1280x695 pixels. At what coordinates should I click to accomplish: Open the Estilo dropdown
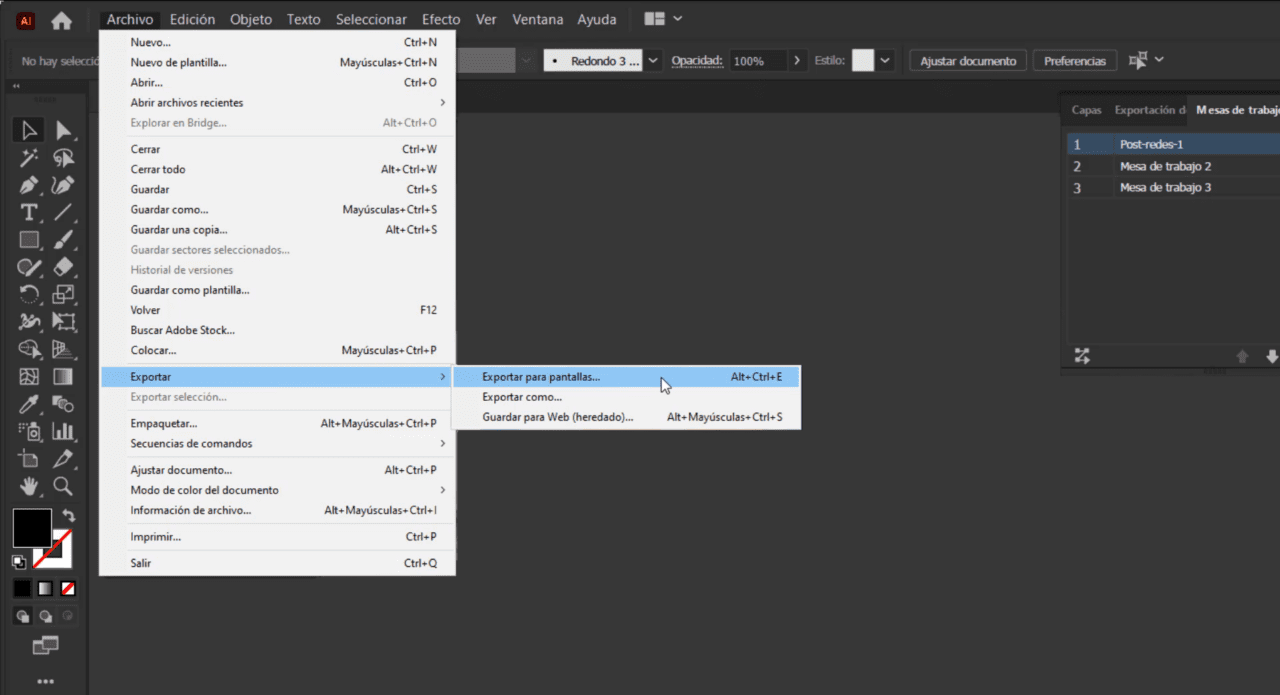pyautogui.click(x=884, y=60)
